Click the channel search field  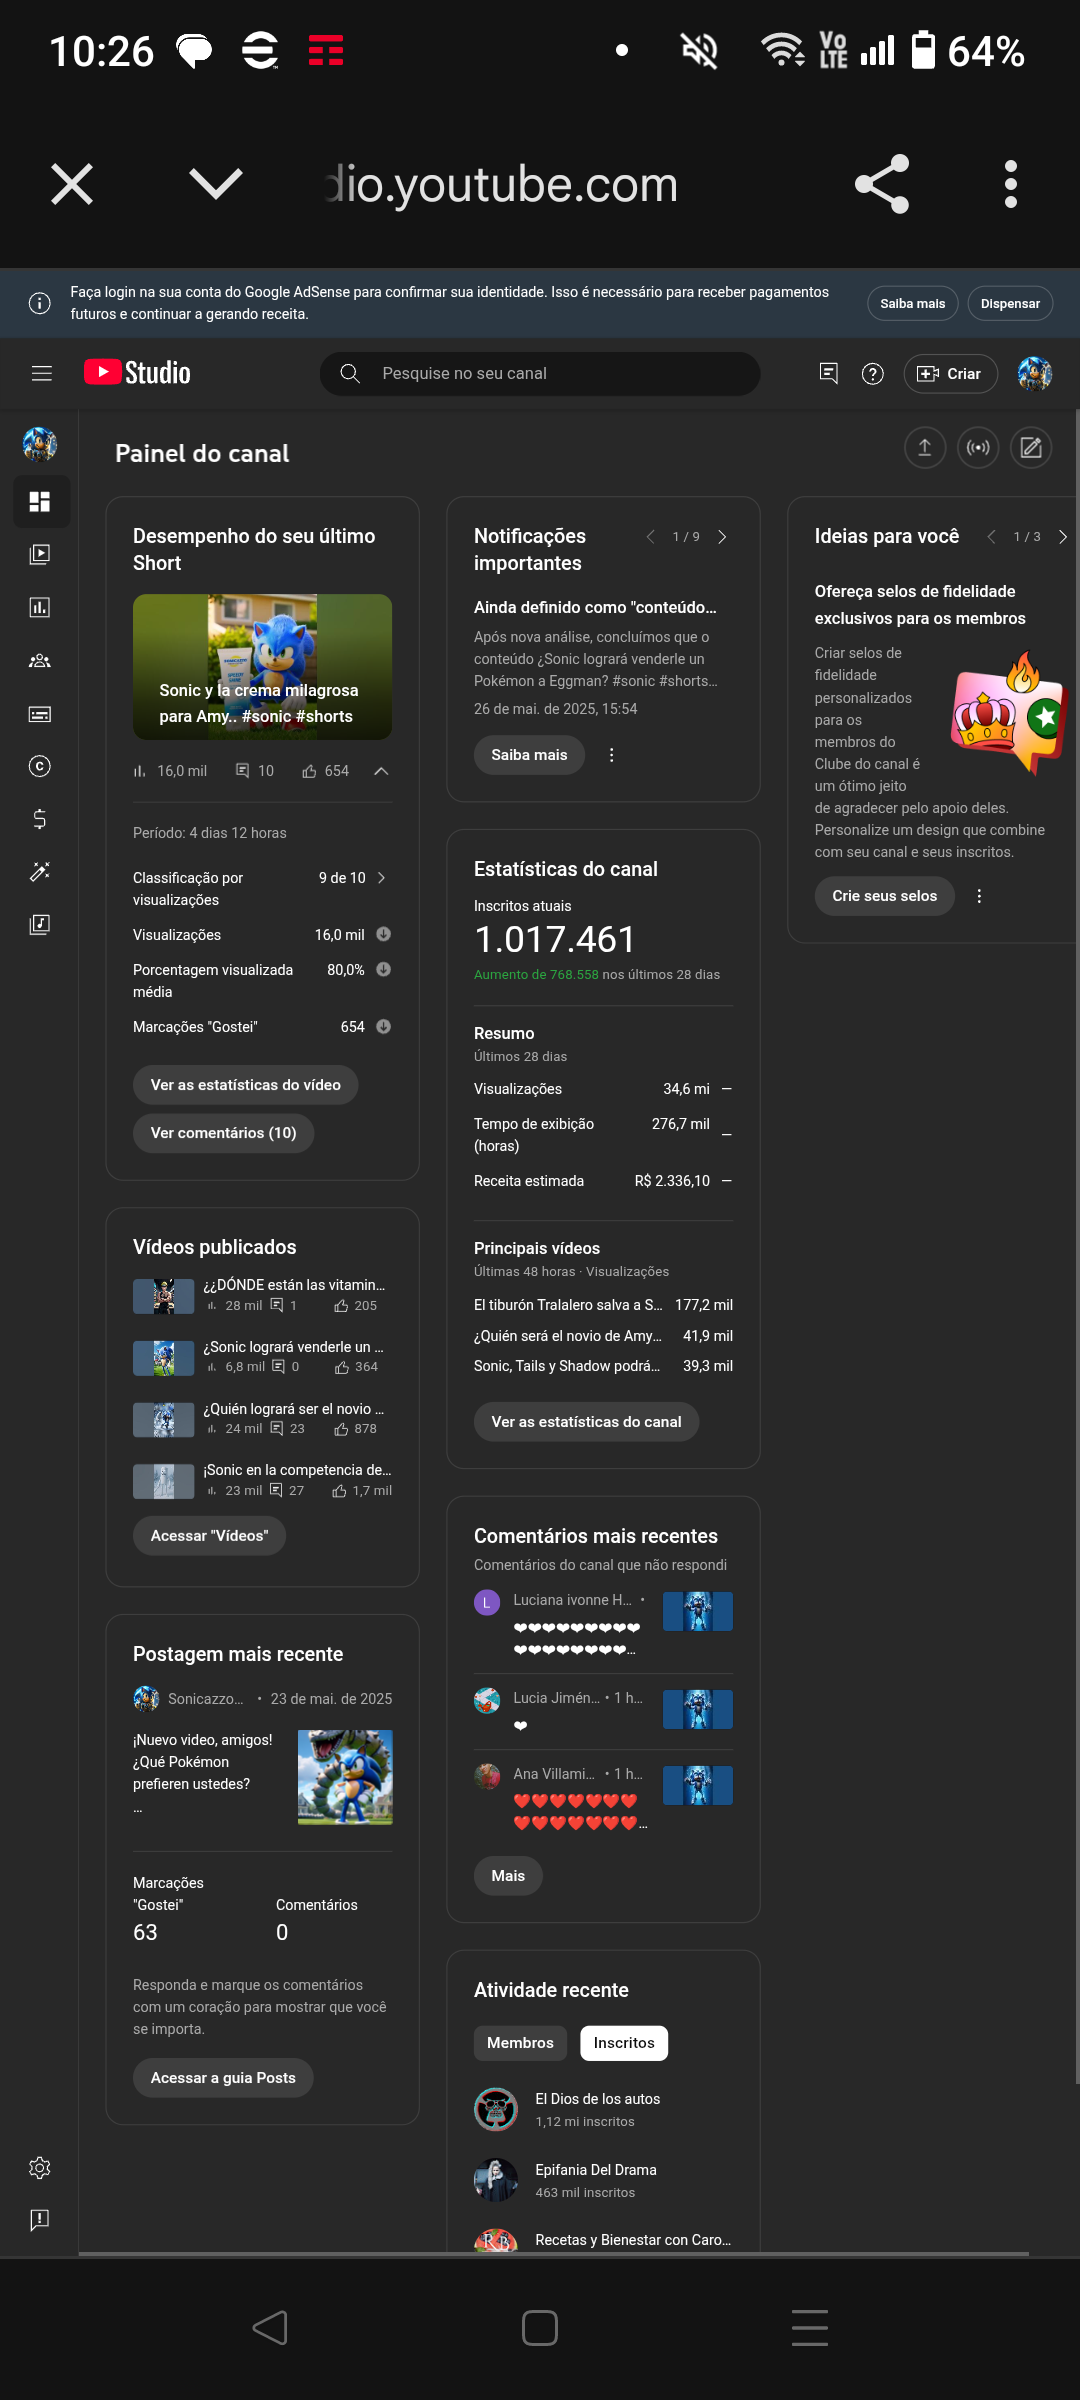(540, 373)
